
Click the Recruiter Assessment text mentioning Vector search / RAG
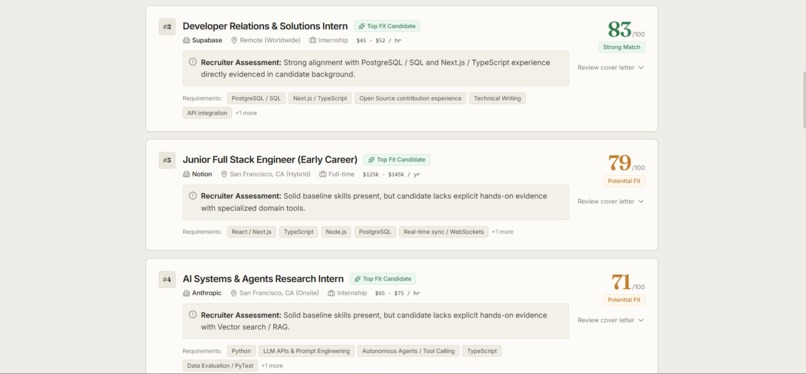point(374,321)
